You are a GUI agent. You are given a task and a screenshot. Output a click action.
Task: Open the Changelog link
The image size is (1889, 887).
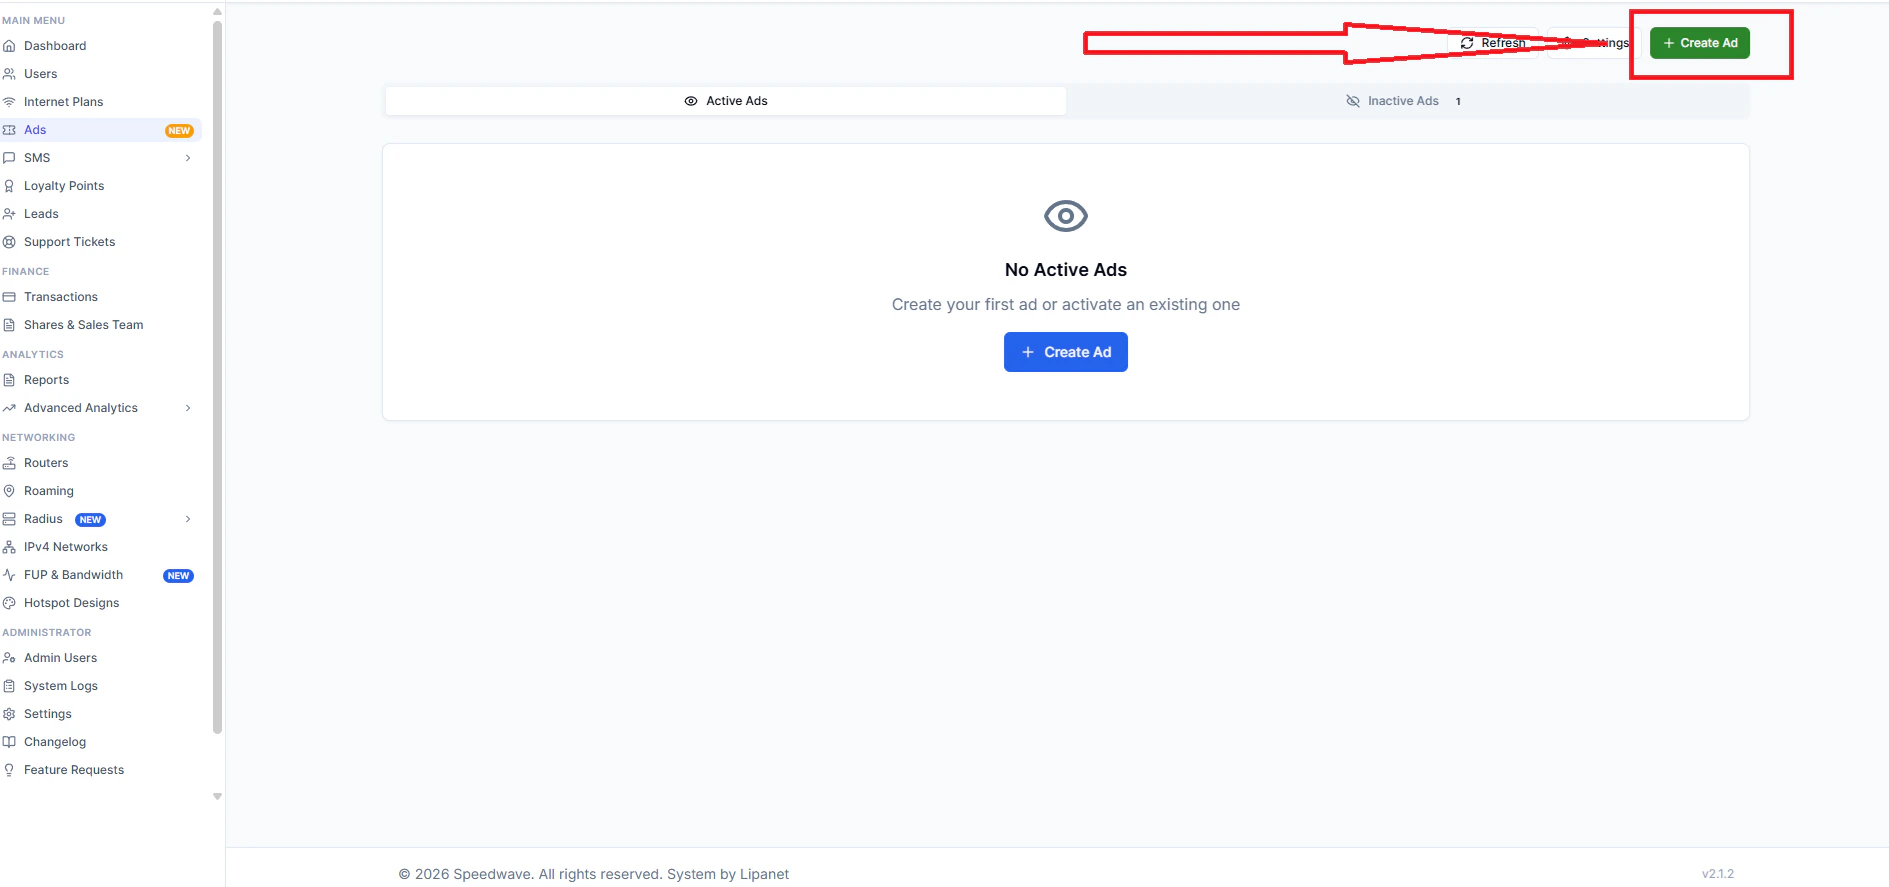[55, 742]
